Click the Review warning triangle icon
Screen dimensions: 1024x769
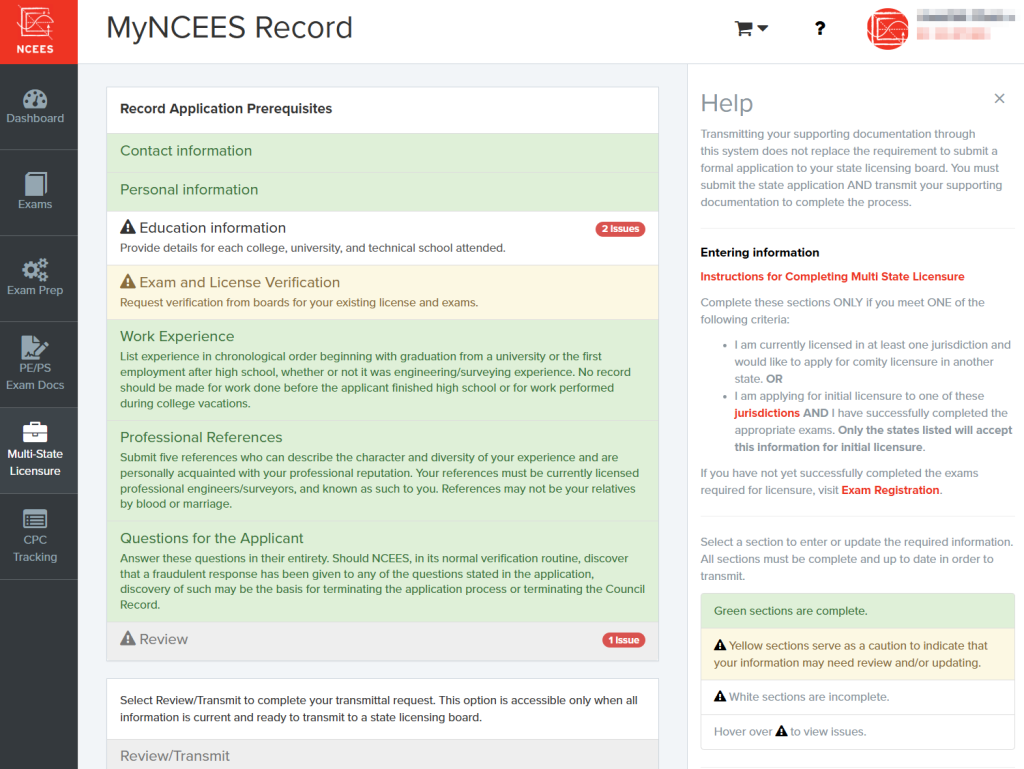click(x=128, y=638)
